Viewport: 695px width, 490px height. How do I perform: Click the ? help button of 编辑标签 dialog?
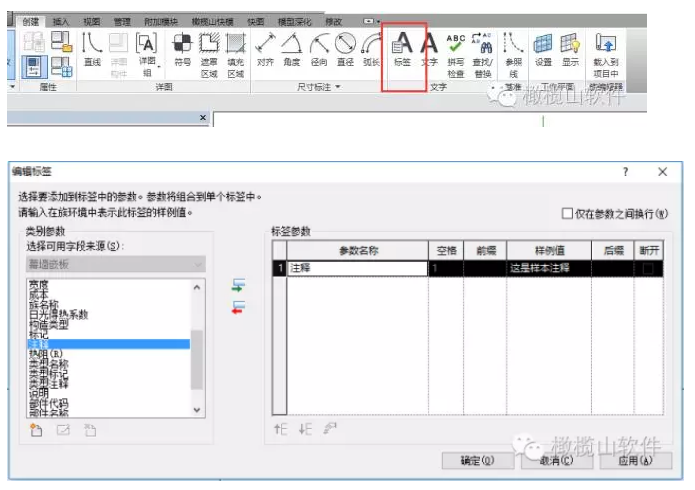[625, 172]
